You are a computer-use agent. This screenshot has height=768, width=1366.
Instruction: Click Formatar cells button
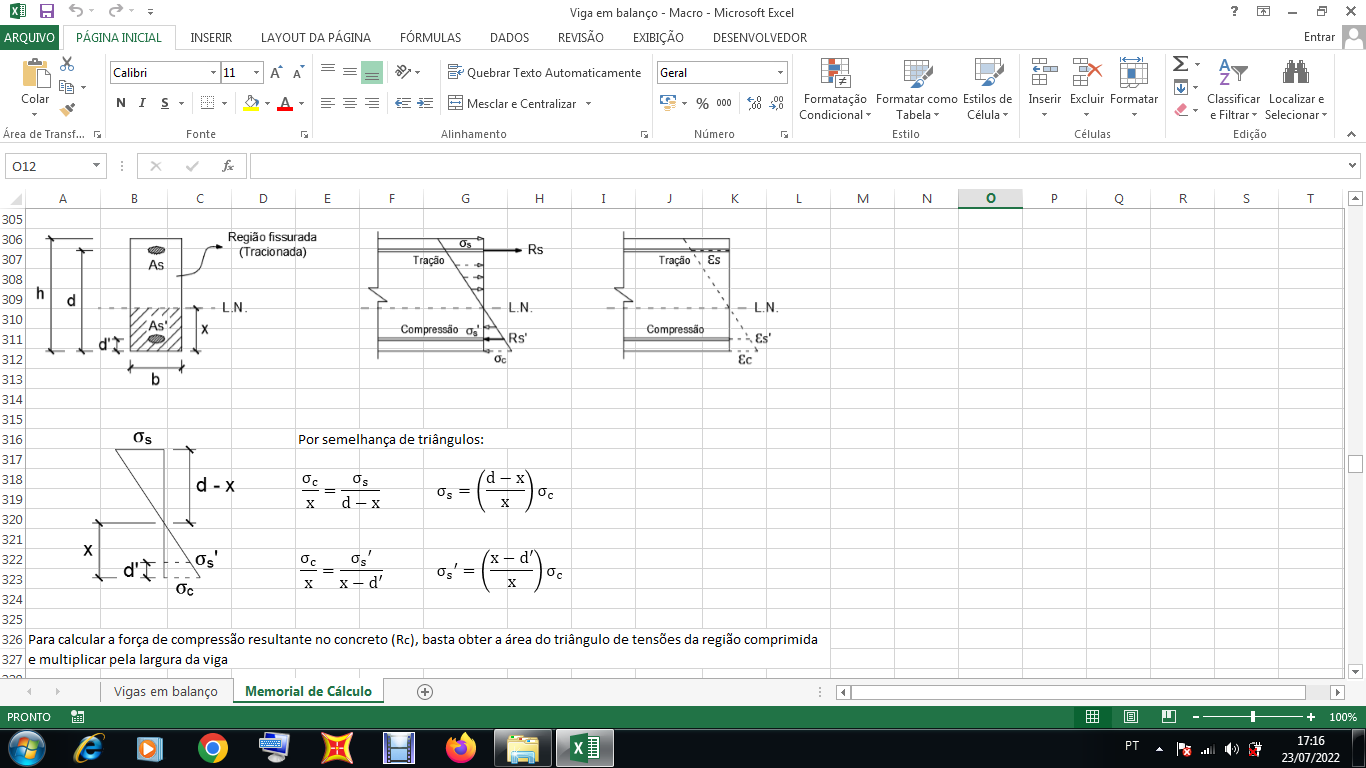(x=1134, y=89)
